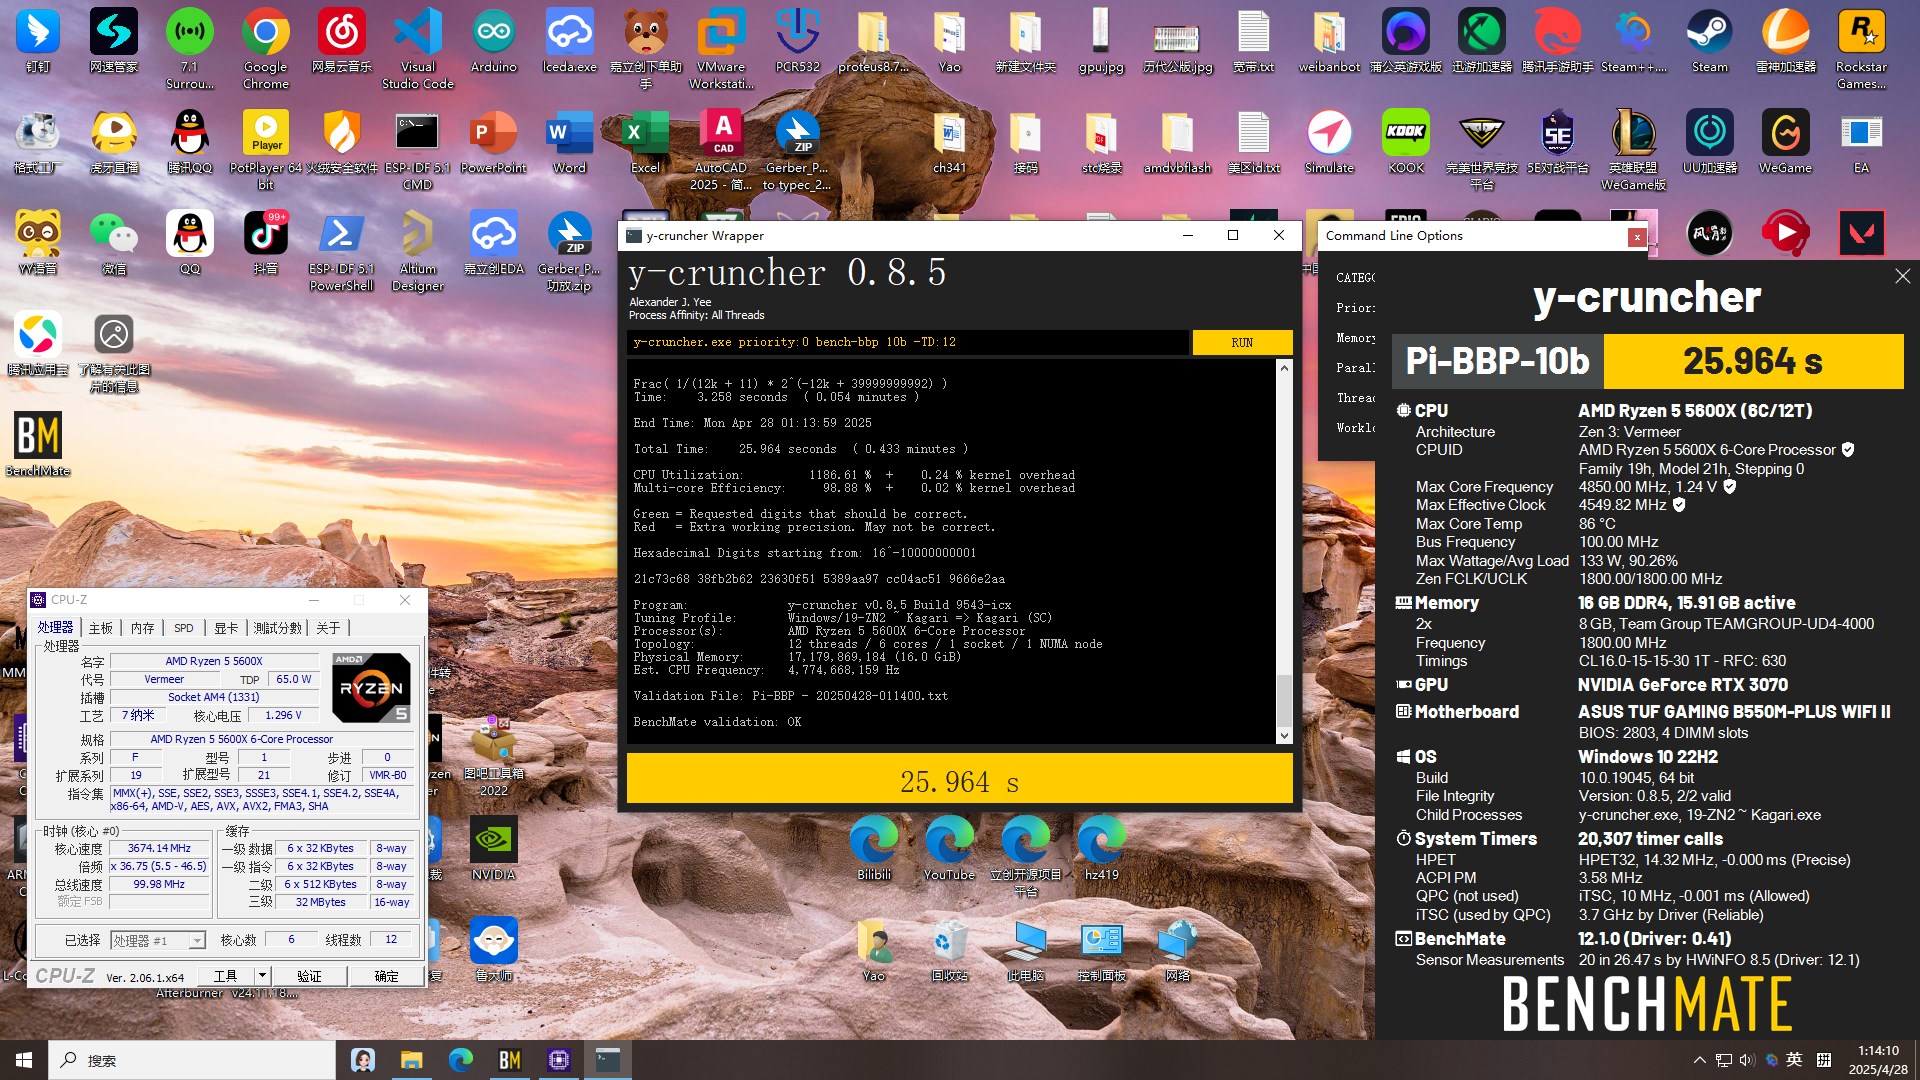Open the Control Panel (控制面板) icon

pos(1101,950)
